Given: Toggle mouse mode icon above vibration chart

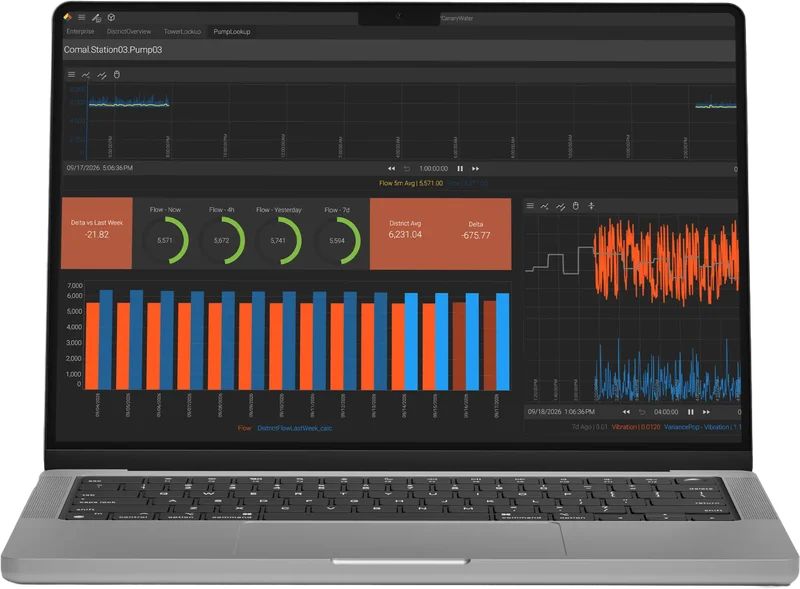Looking at the screenshot, I should point(576,206).
